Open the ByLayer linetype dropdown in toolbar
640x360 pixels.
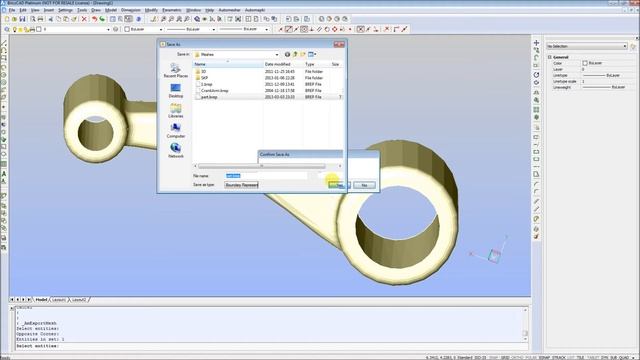[x=213, y=29]
